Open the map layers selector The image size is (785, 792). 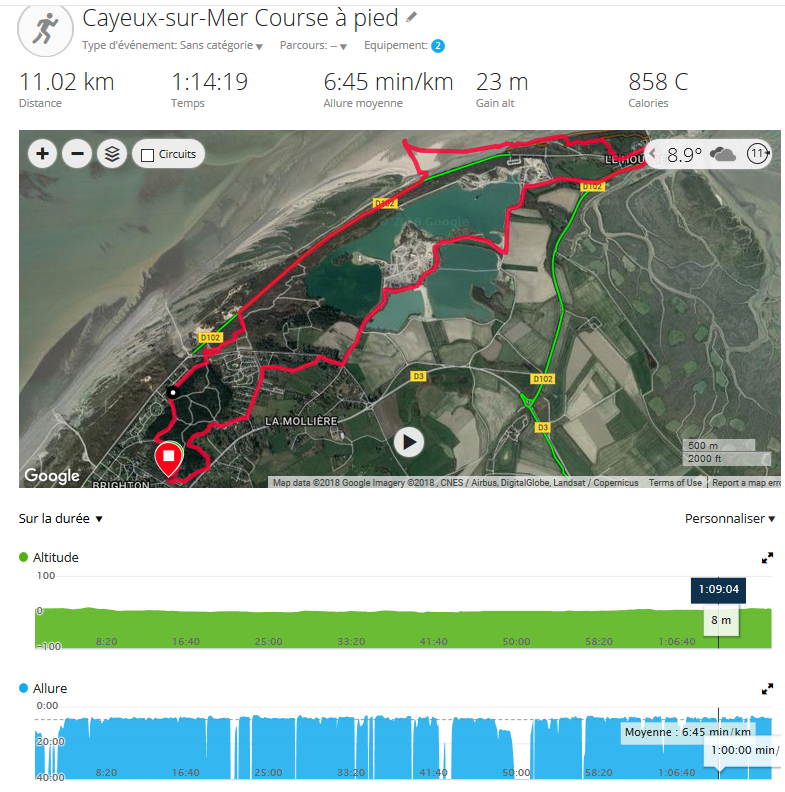coord(112,154)
